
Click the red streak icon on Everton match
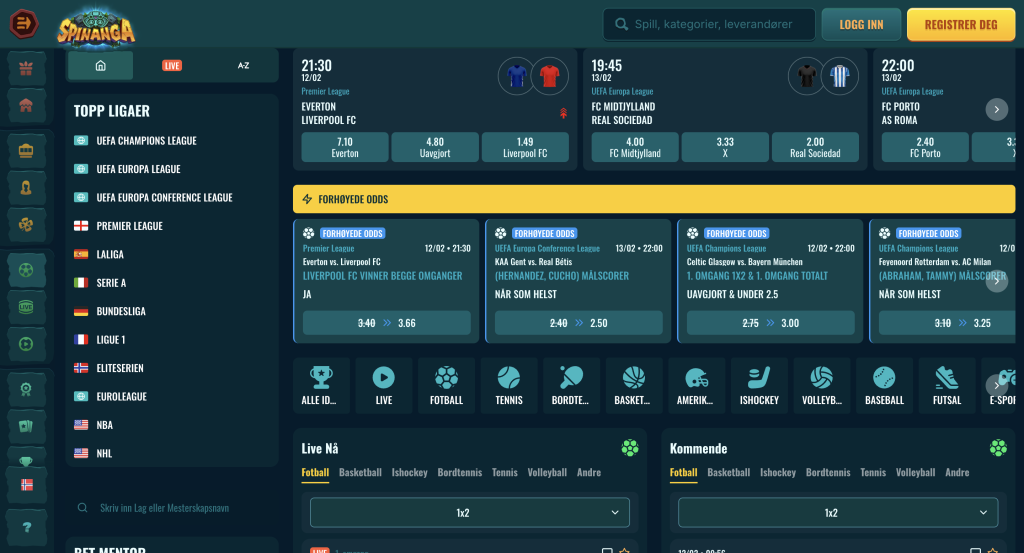click(563, 114)
